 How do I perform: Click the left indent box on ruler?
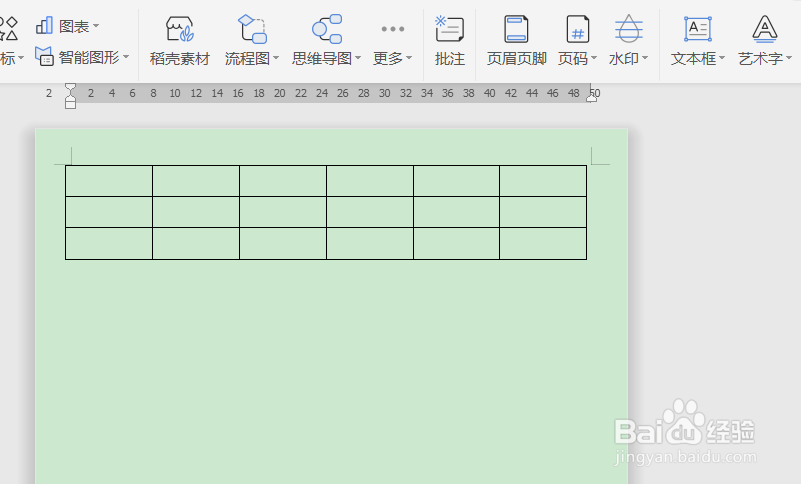point(70,105)
